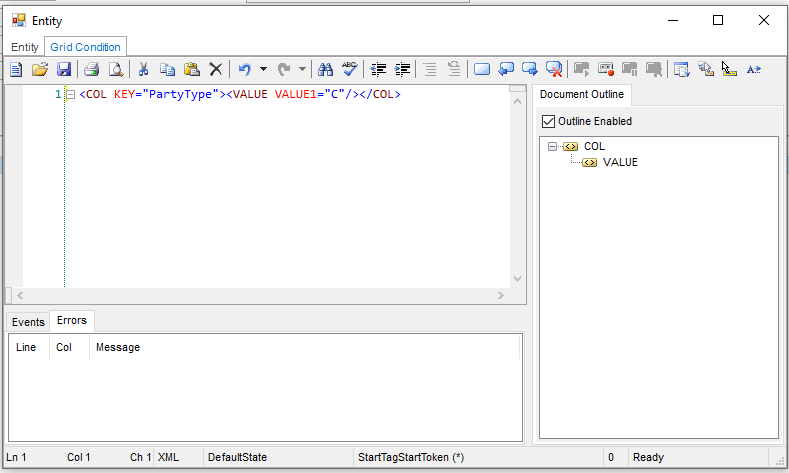Switch to the Events tab
The image size is (789, 473).
(x=28, y=322)
